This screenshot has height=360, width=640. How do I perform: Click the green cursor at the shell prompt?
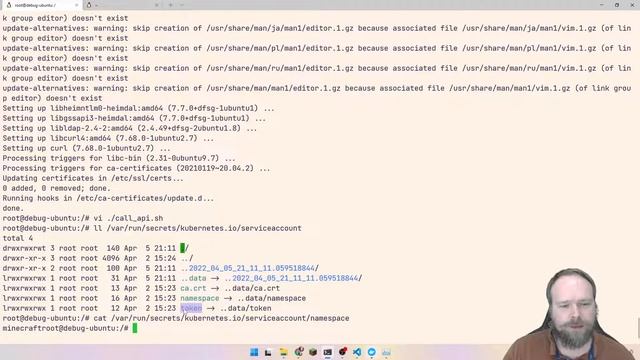[x=135, y=328]
